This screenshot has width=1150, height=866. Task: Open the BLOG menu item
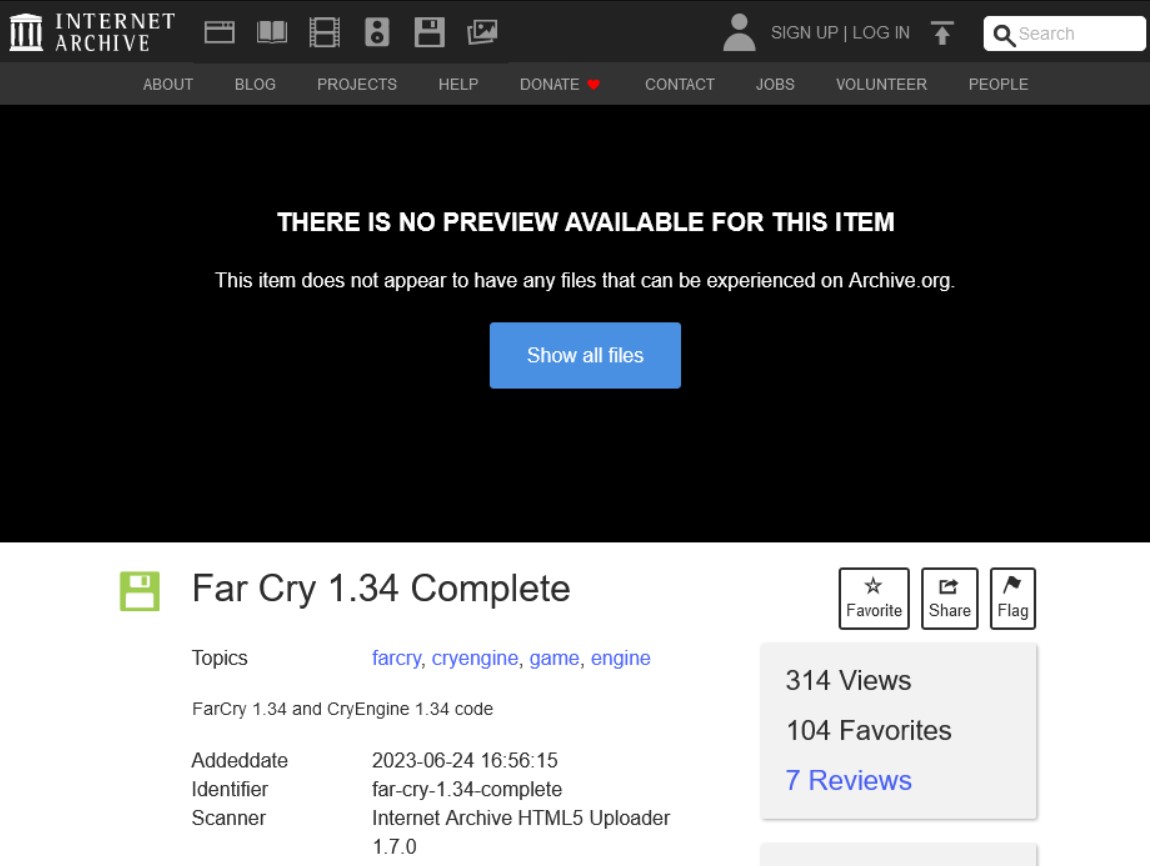click(x=255, y=84)
